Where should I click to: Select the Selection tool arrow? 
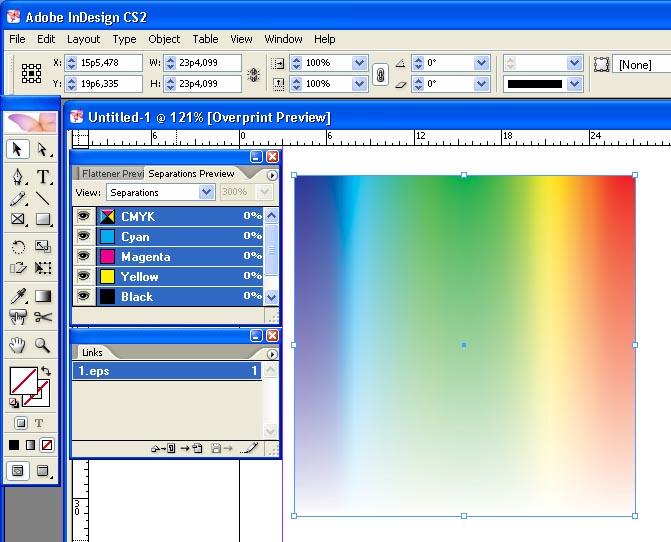tap(17, 149)
